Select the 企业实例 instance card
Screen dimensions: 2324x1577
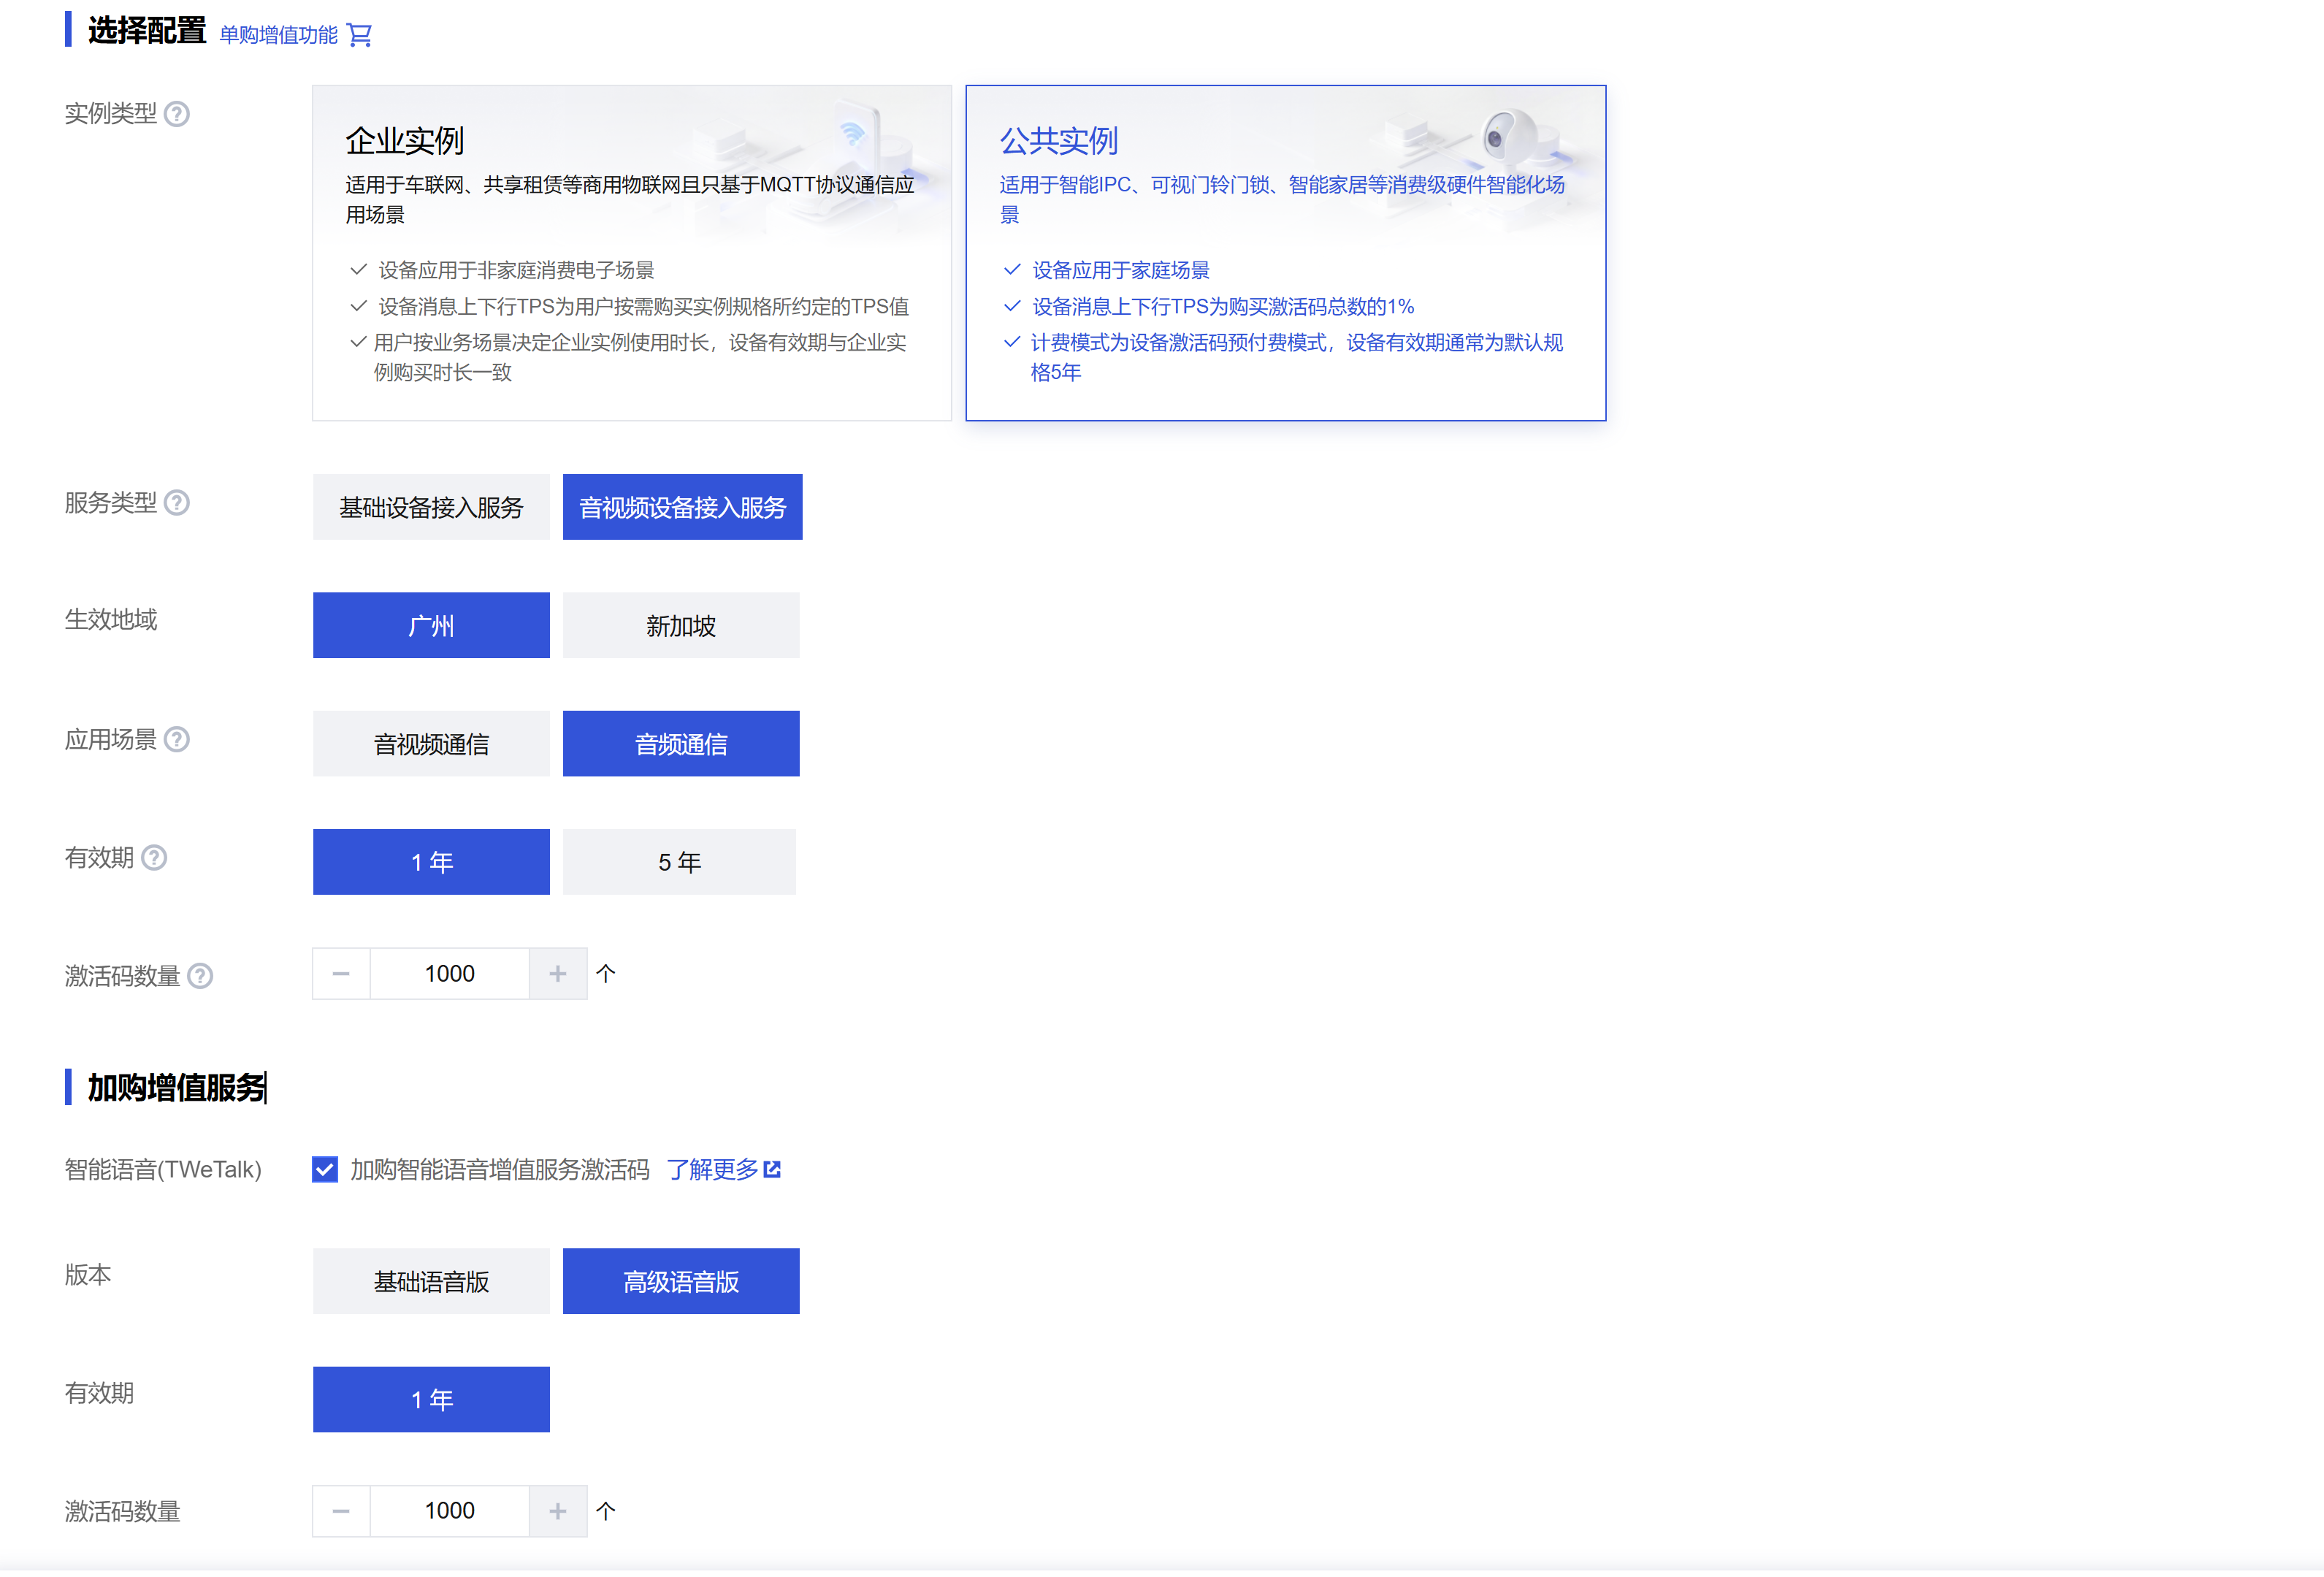pyautogui.click(x=631, y=253)
